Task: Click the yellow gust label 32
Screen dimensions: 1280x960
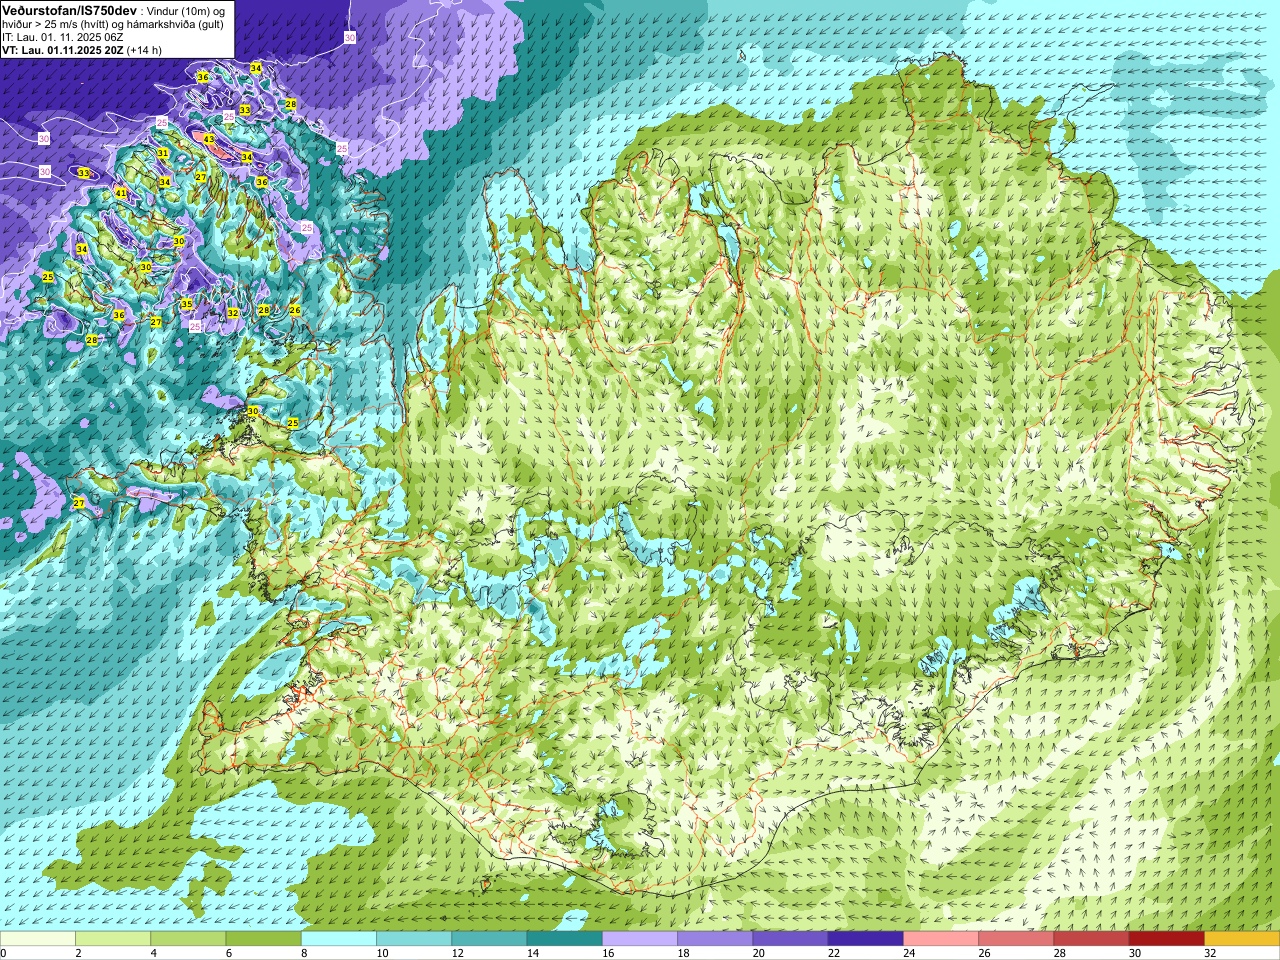Action: 233,313
